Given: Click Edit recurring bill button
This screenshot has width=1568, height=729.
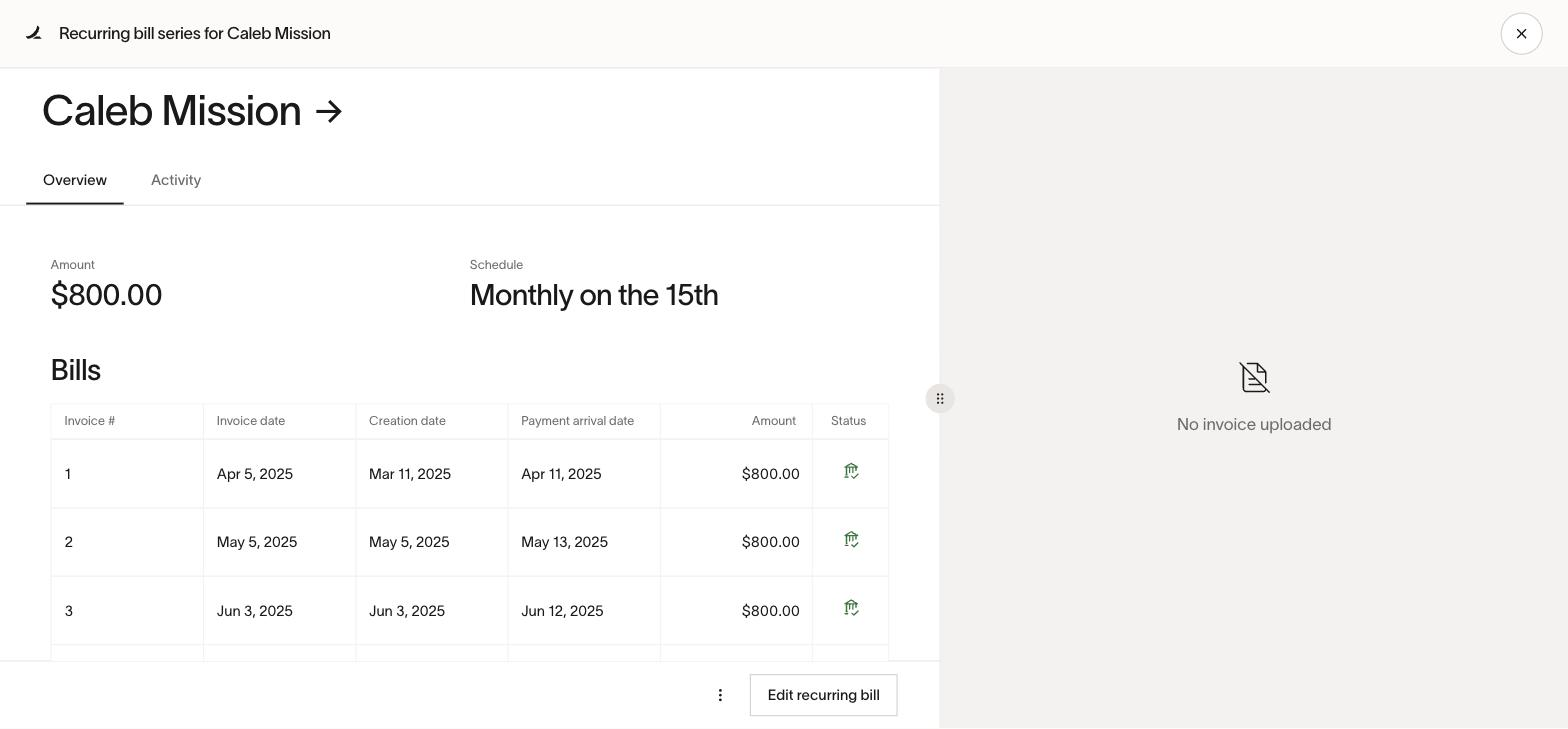Looking at the screenshot, I should coord(824,695).
